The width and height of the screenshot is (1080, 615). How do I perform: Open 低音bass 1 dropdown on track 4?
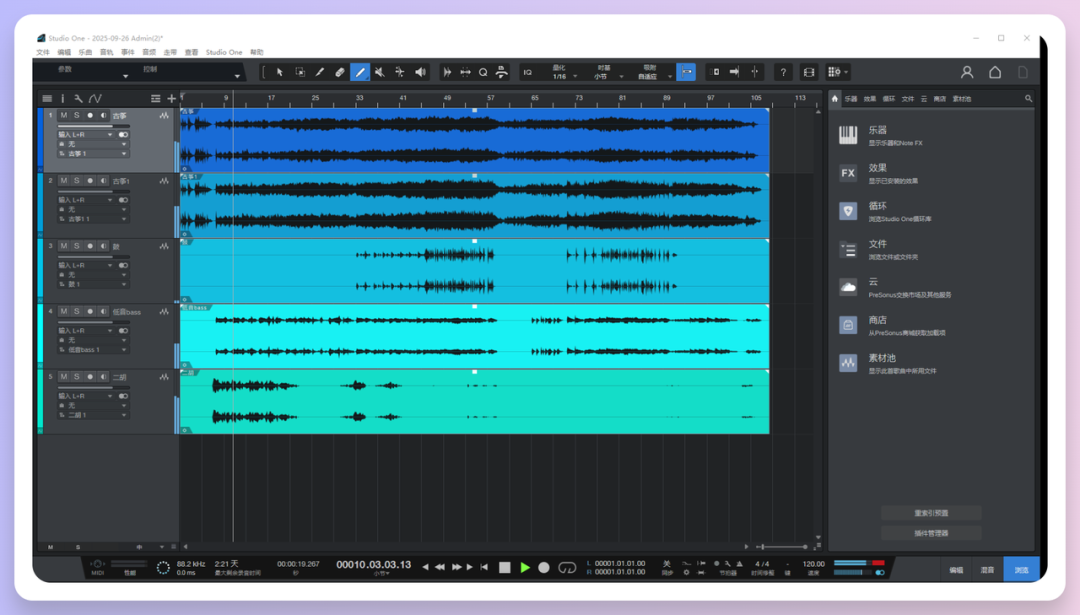(92, 350)
